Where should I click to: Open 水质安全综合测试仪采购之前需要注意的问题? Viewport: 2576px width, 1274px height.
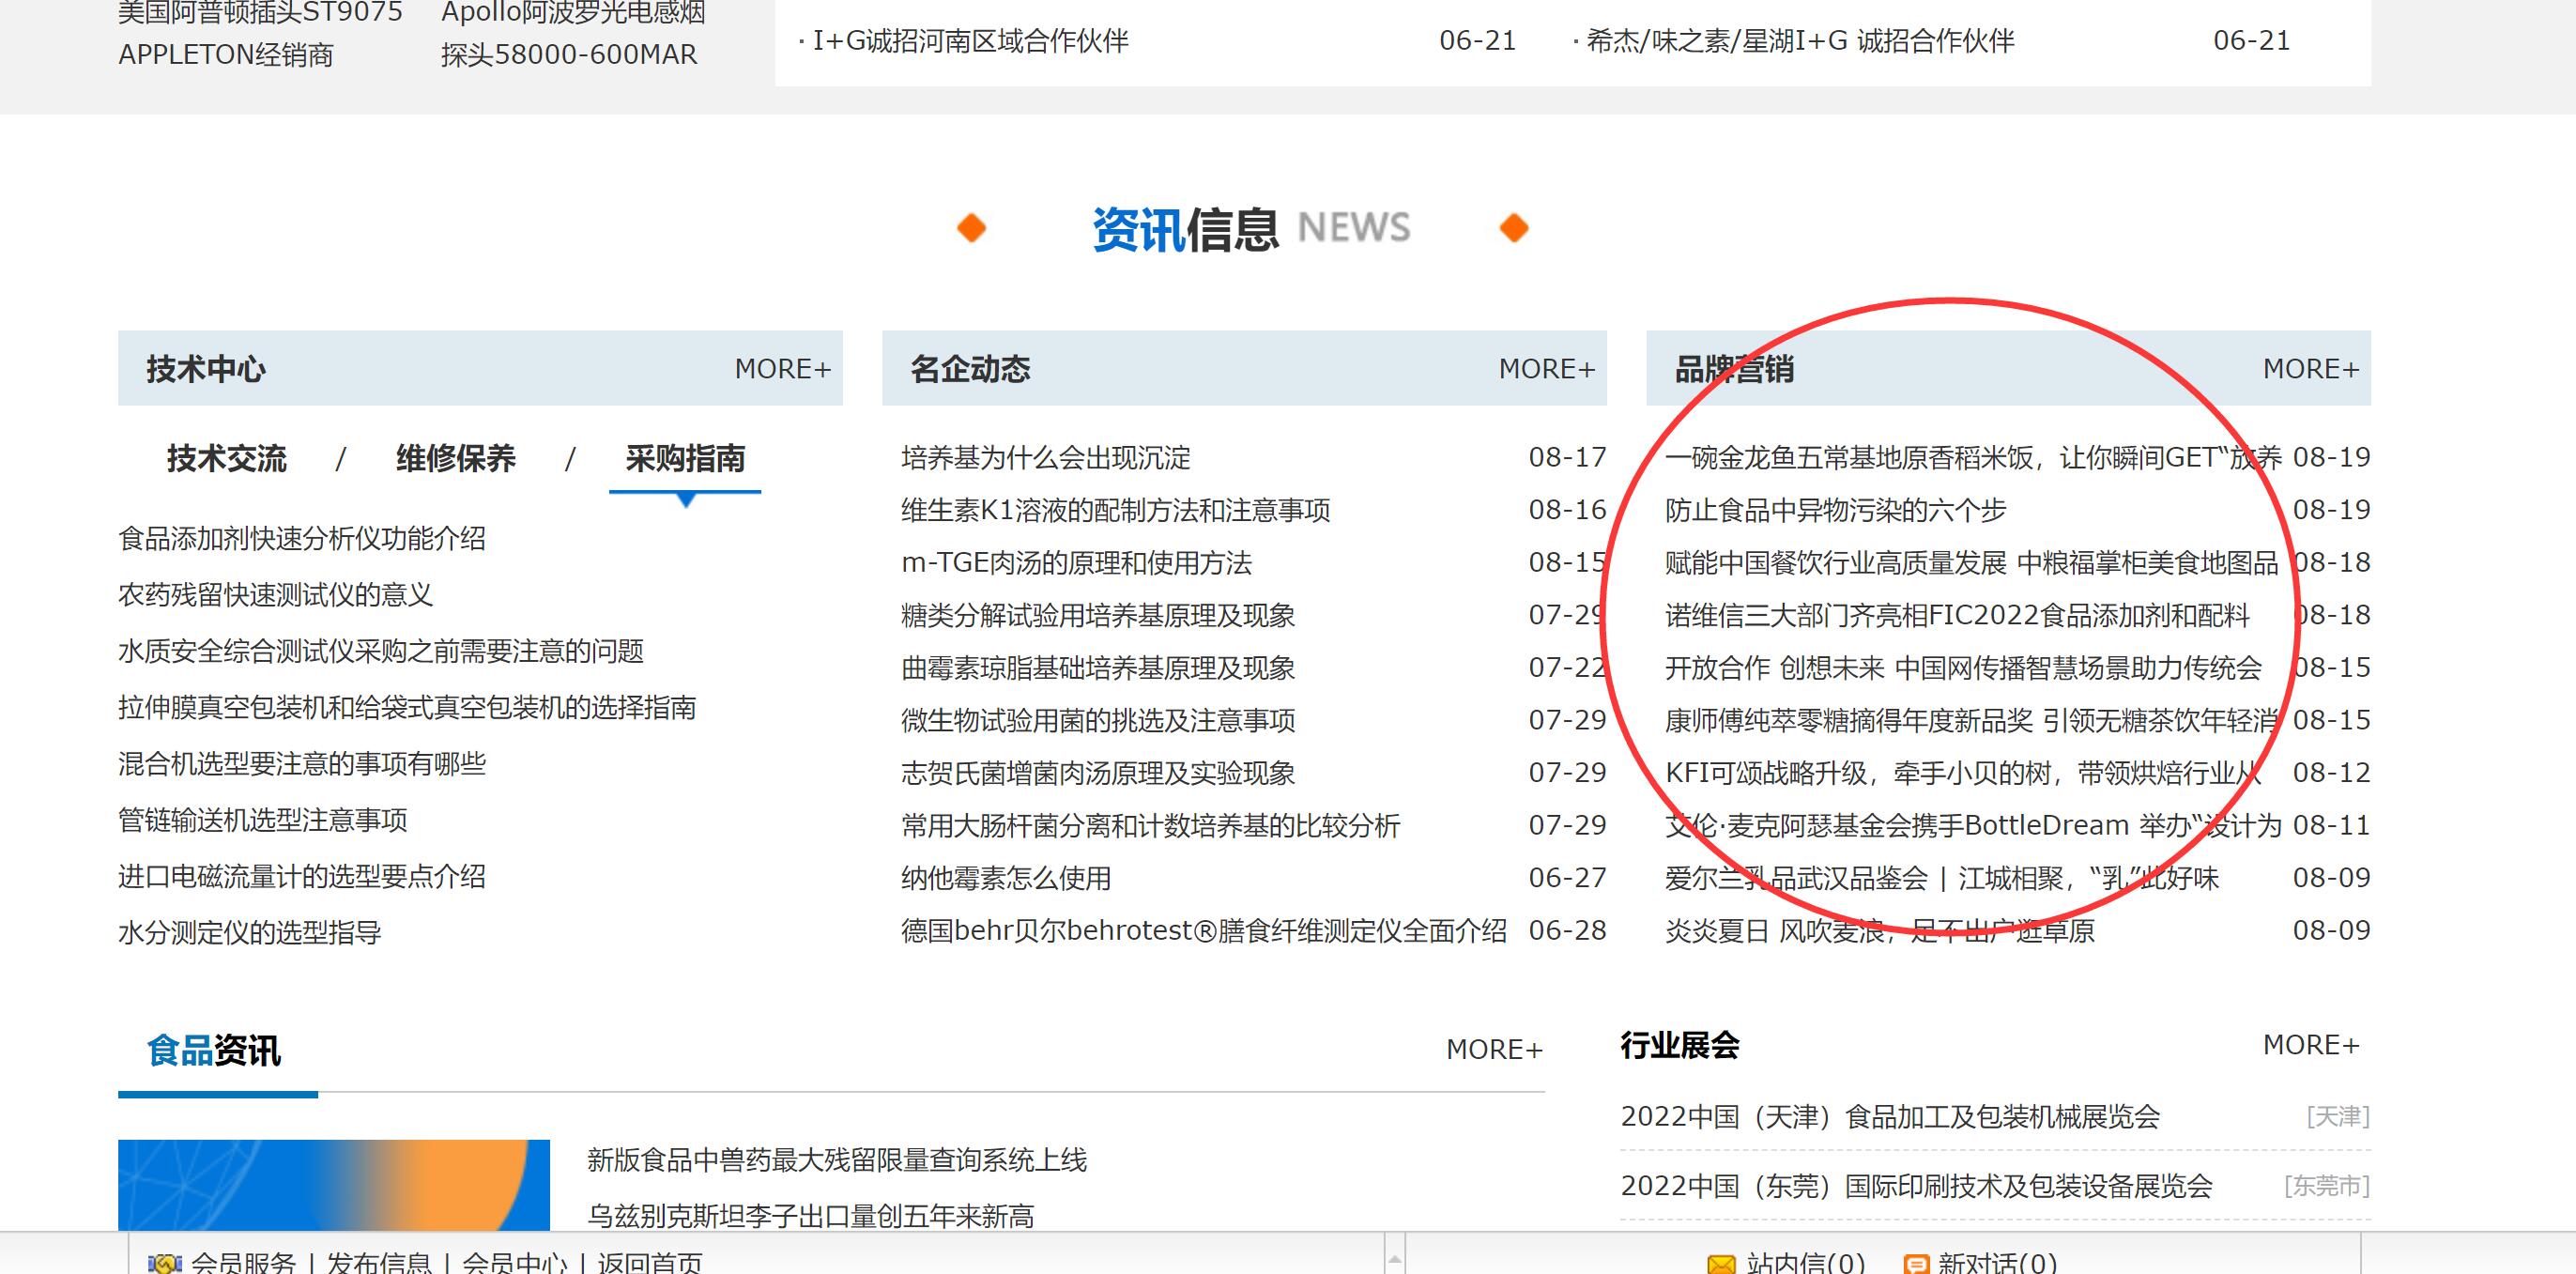click(381, 651)
